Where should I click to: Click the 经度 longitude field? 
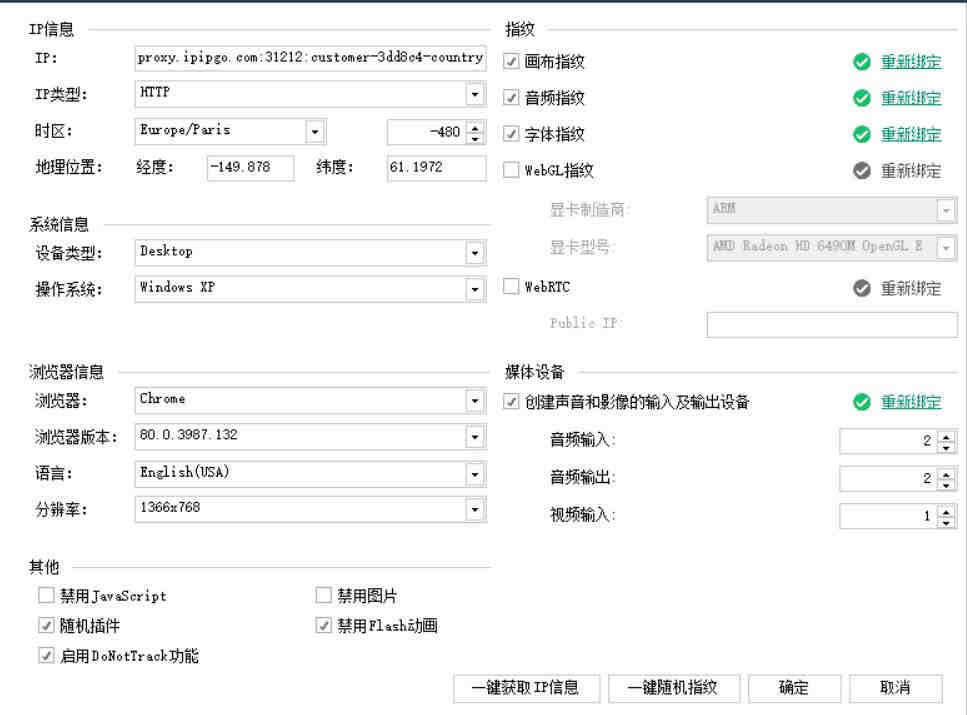pyautogui.click(x=250, y=168)
